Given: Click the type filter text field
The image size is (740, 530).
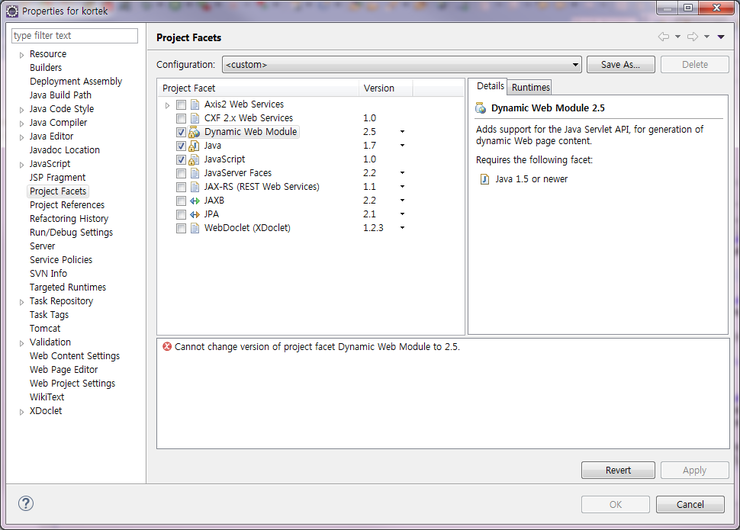Looking at the screenshot, I should pyautogui.click(x=75, y=36).
